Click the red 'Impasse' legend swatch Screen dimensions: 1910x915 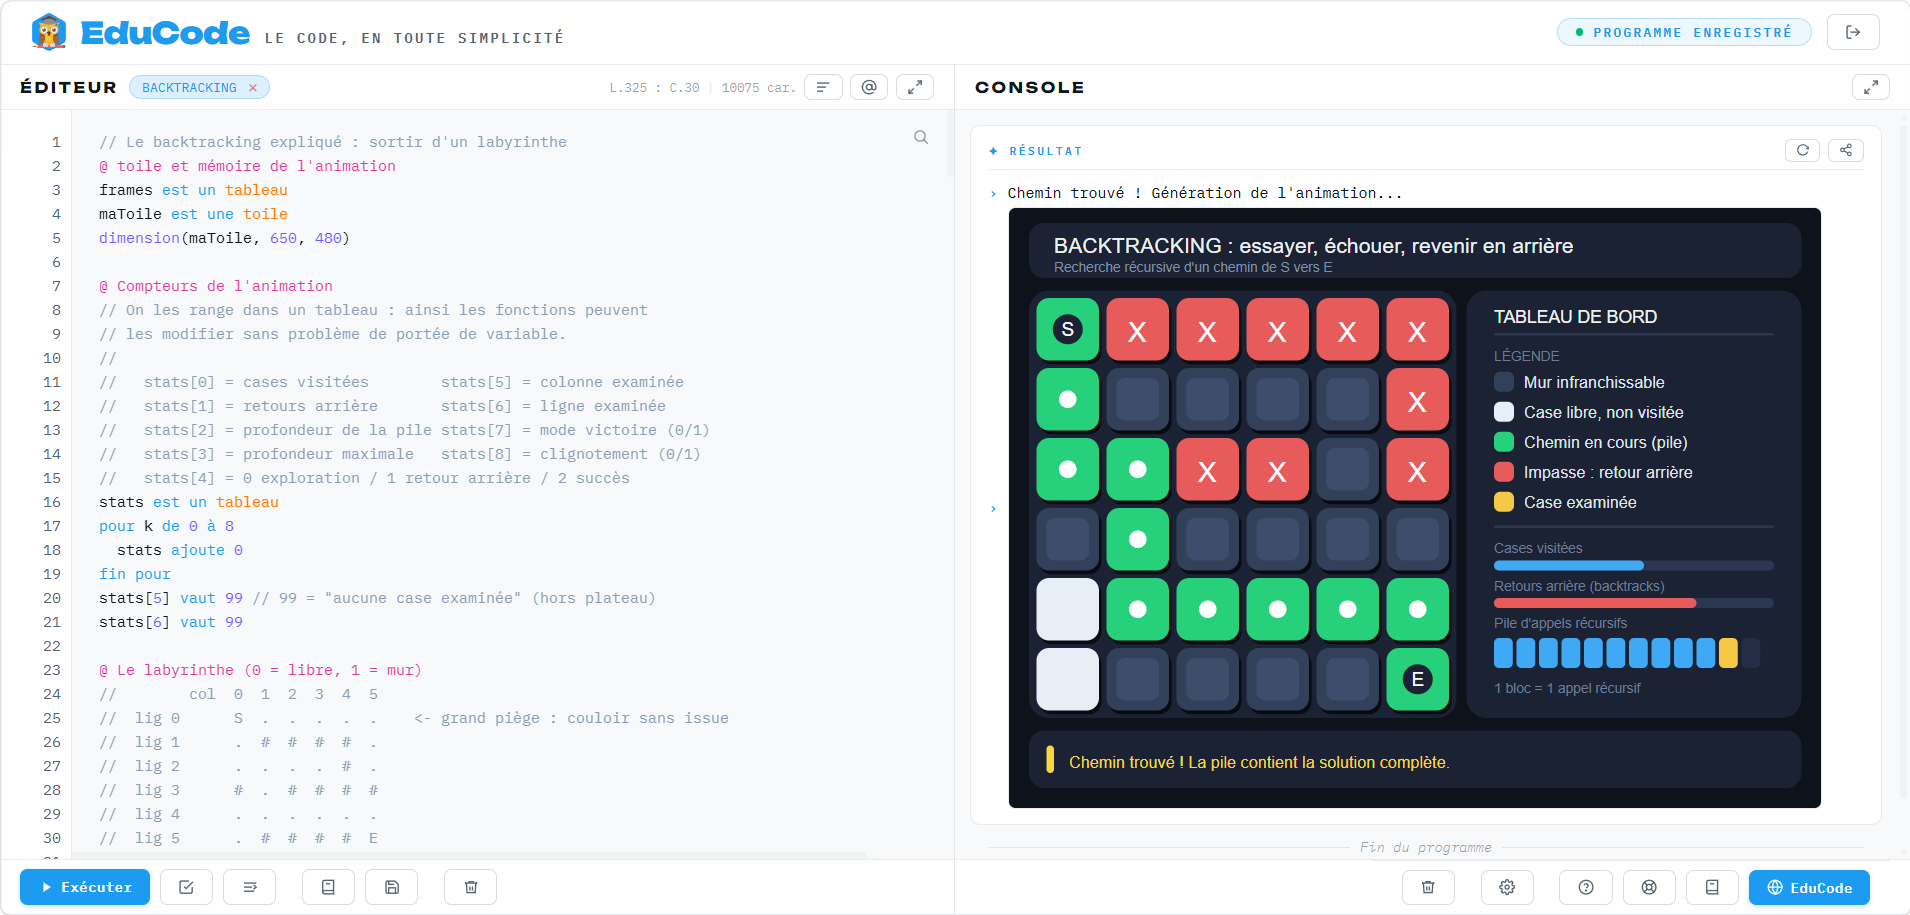pos(1504,472)
